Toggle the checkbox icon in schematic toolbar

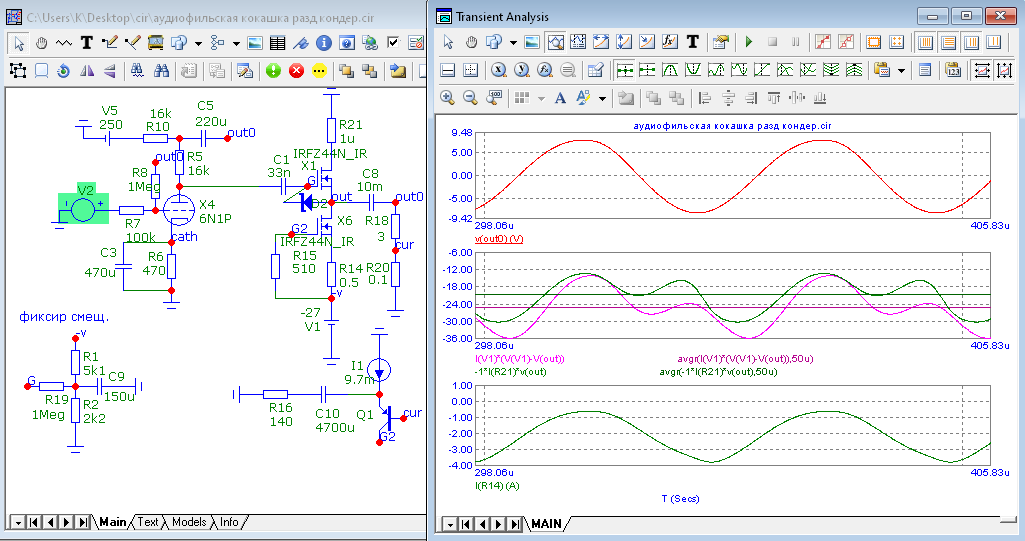click(393, 43)
